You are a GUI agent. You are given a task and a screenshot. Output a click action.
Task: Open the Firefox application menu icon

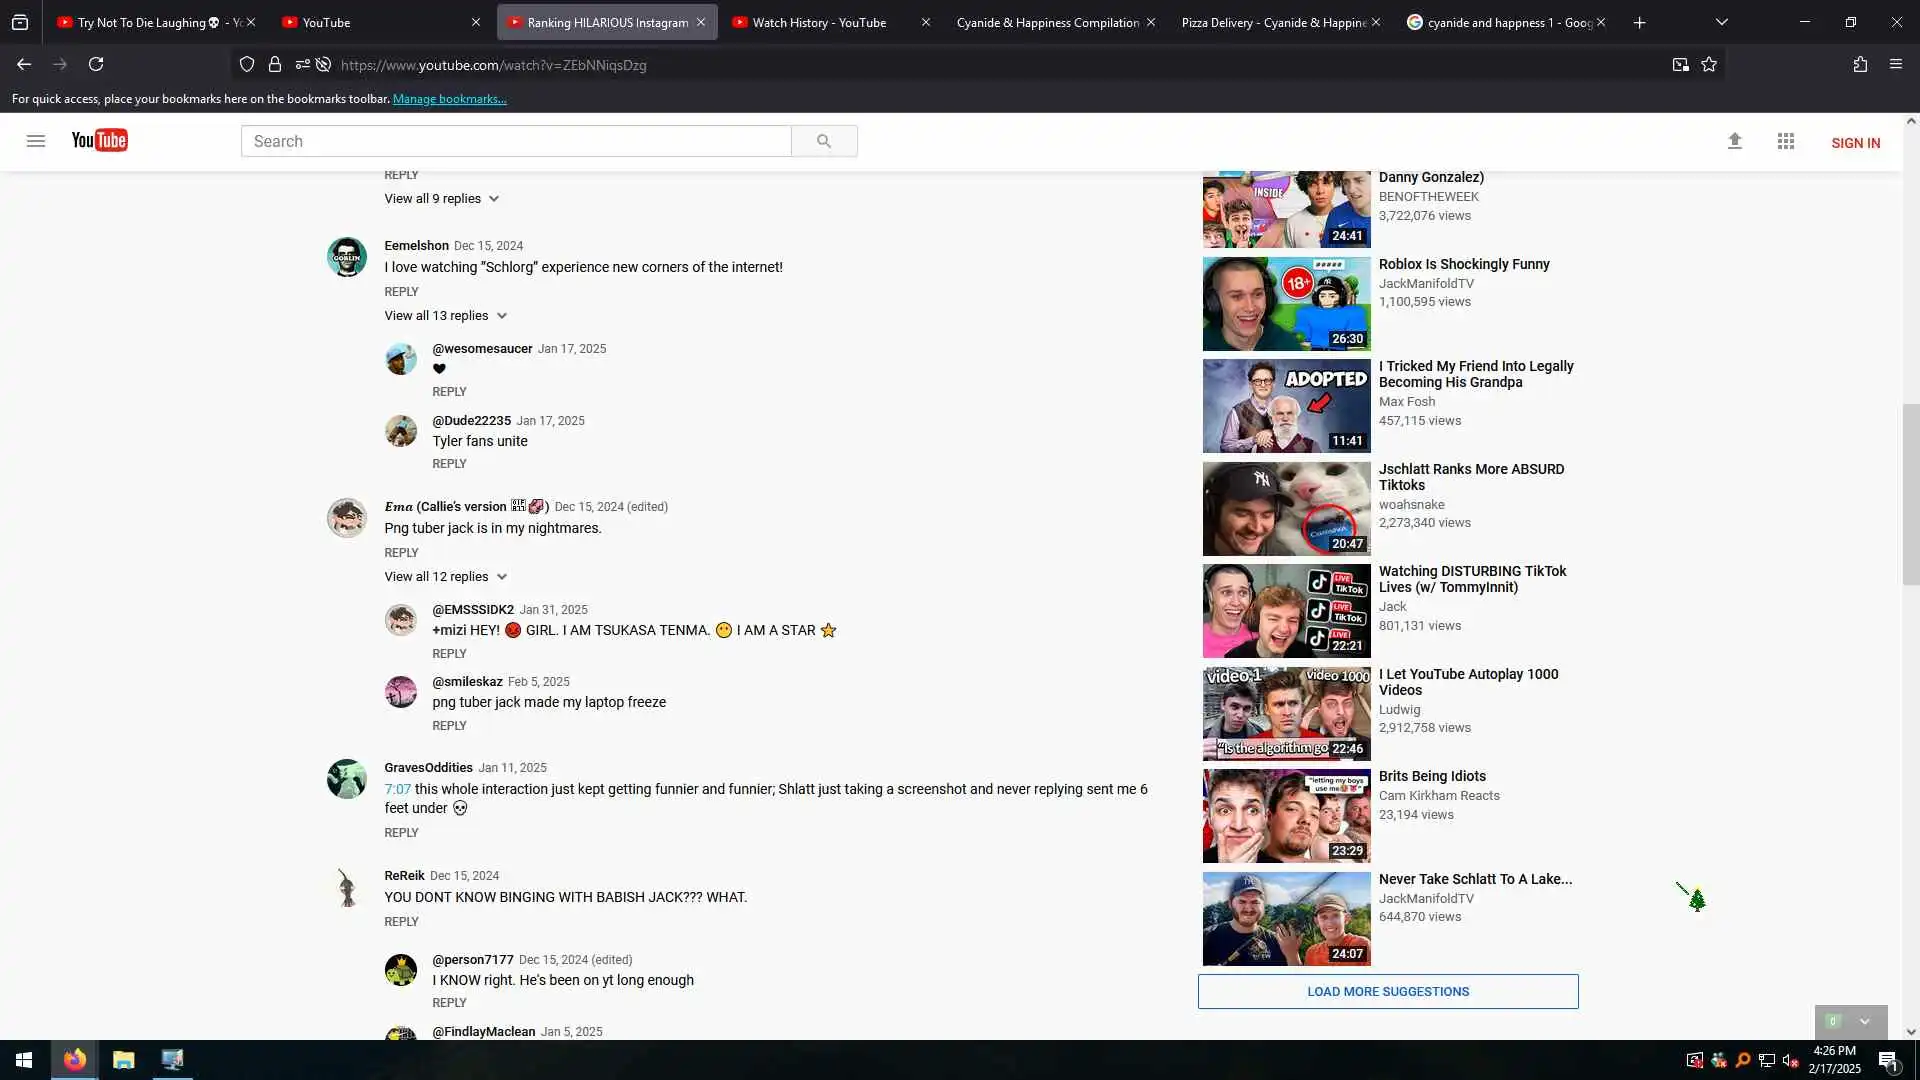click(x=1896, y=65)
